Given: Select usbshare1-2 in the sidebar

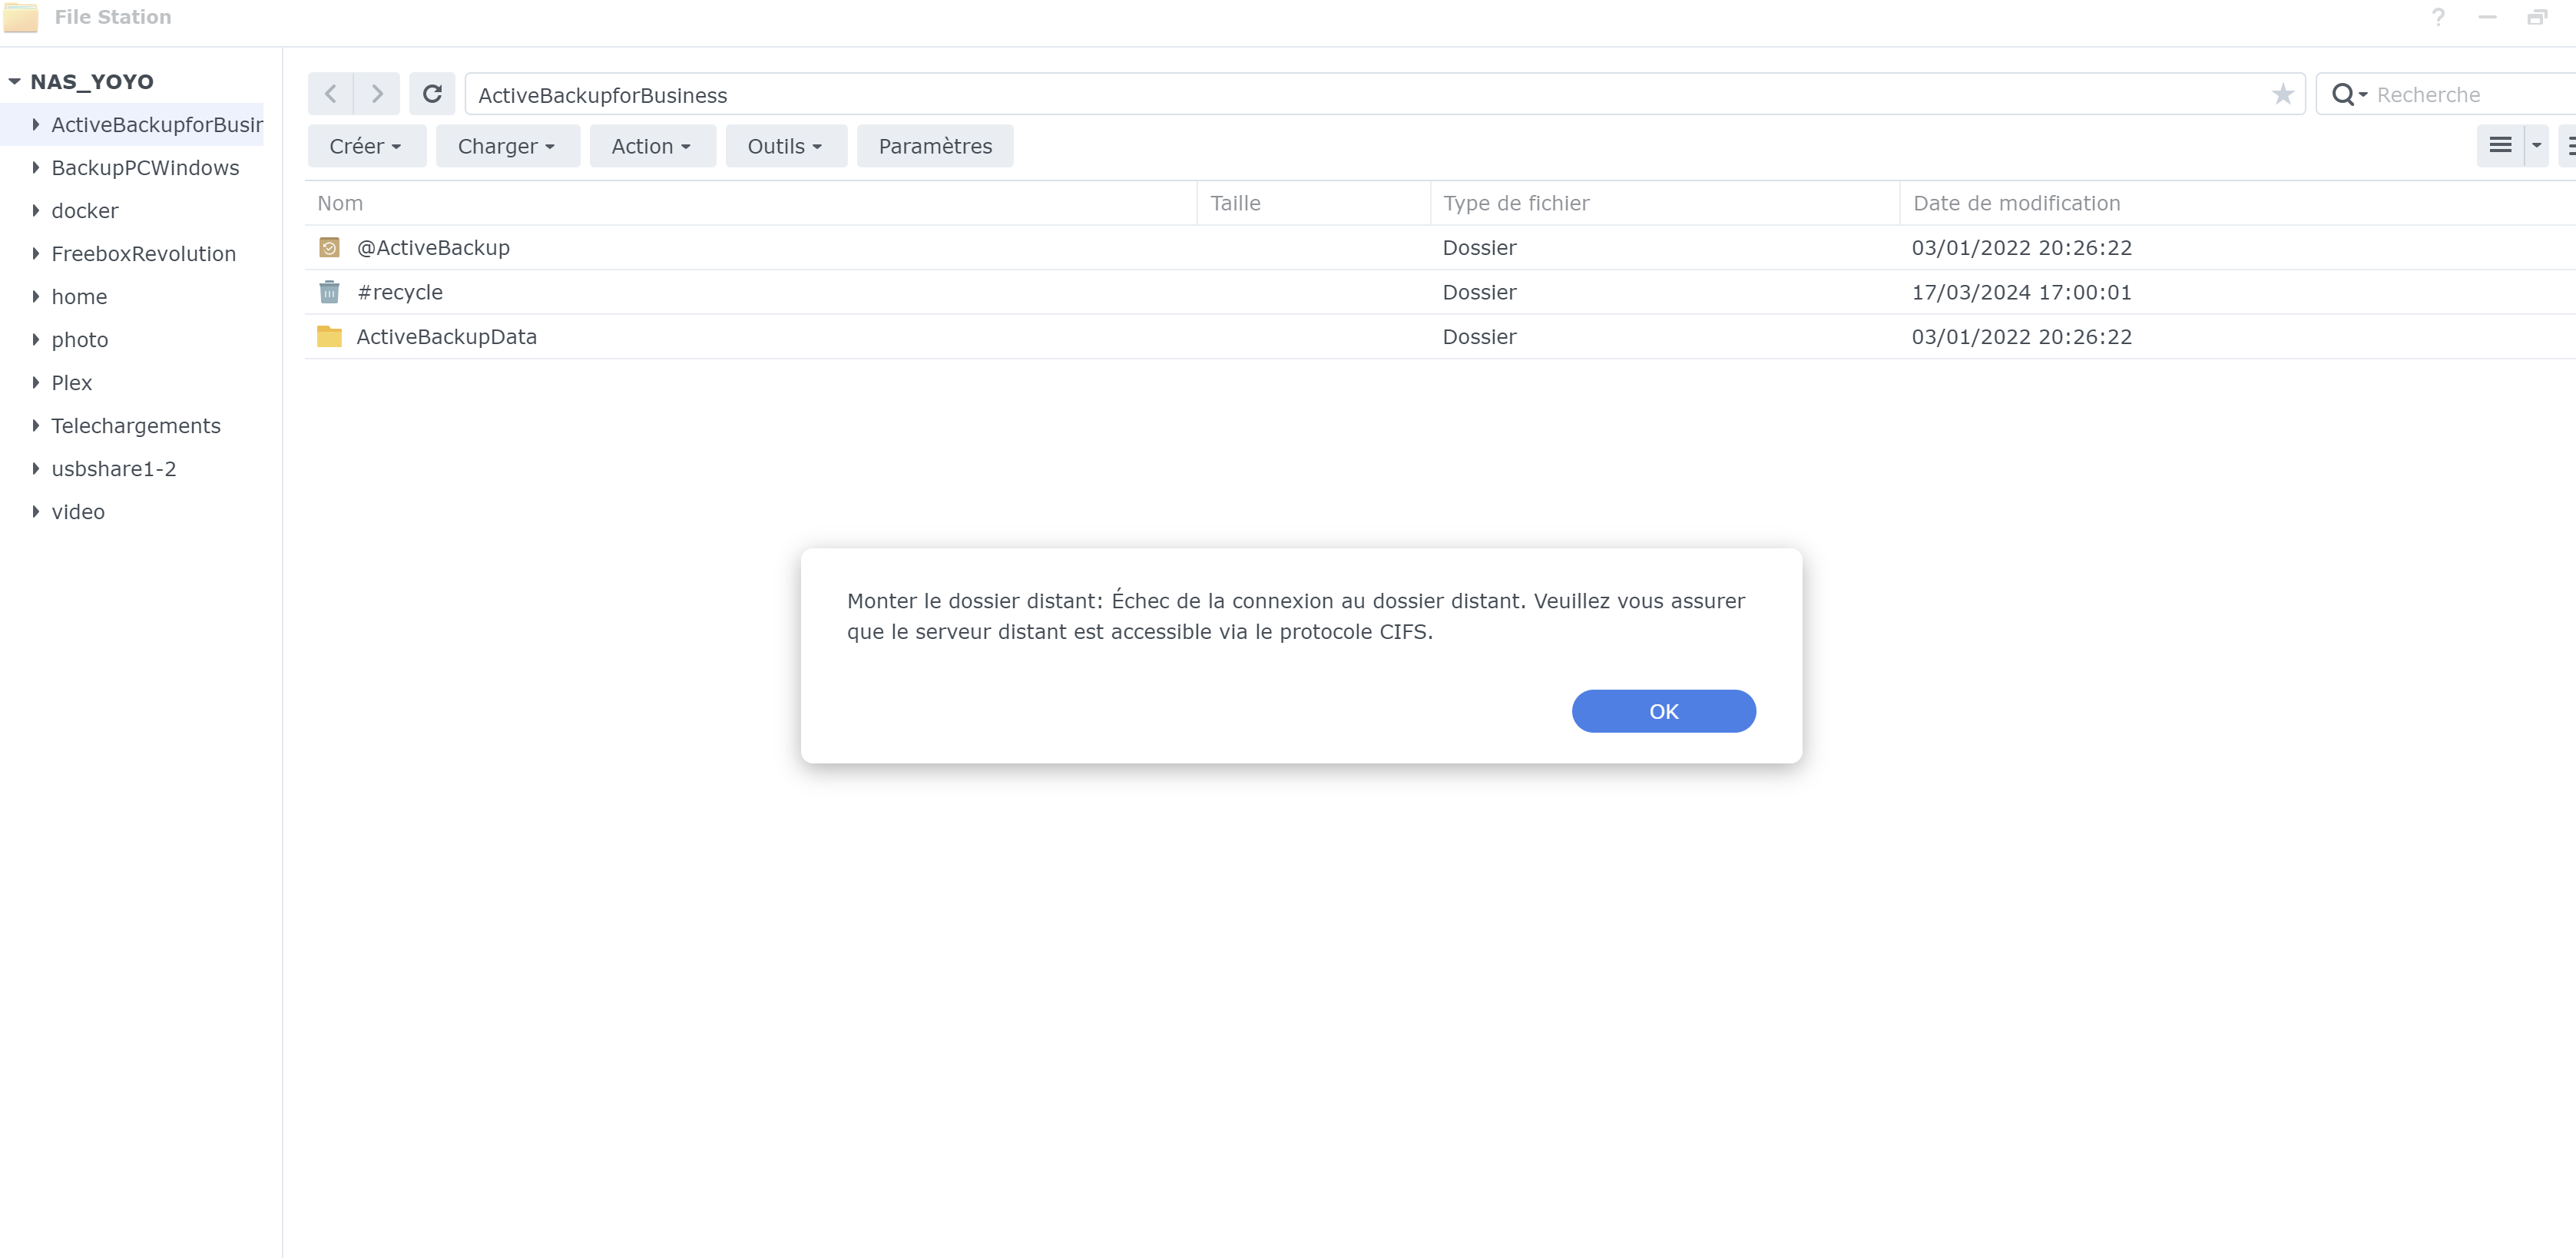Looking at the screenshot, I should (x=114, y=468).
